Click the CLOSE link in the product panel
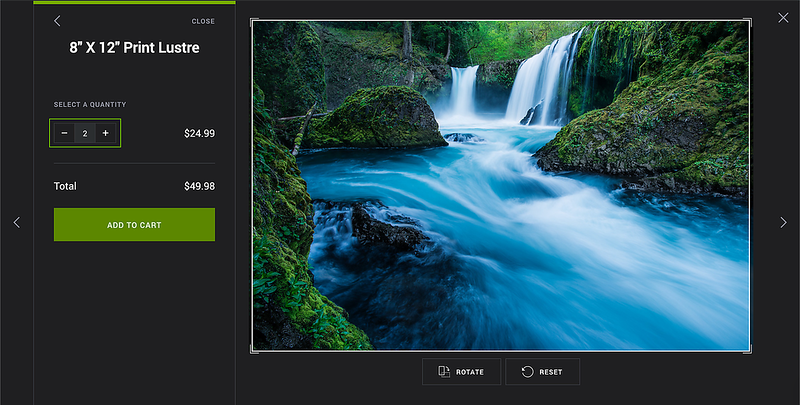This screenshot has width=800, height=405. coord(203,21)
